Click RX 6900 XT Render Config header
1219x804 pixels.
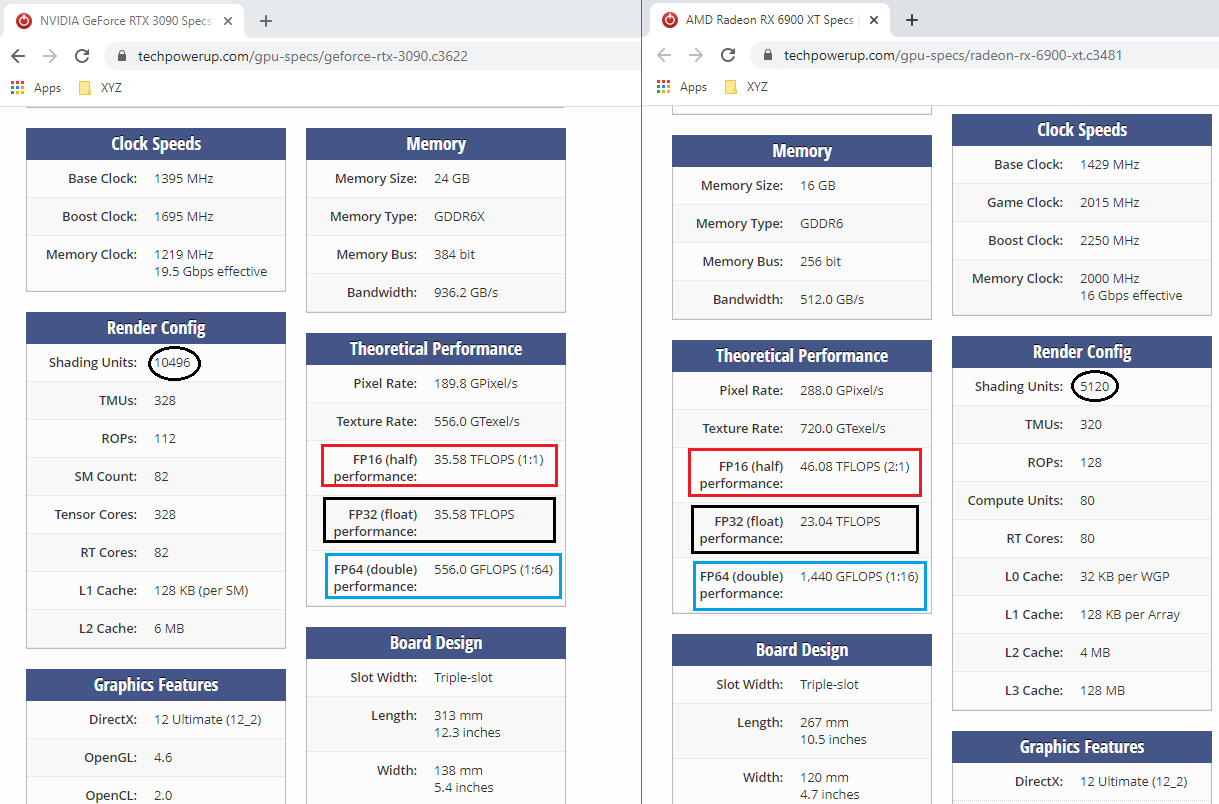[1082, 352]
